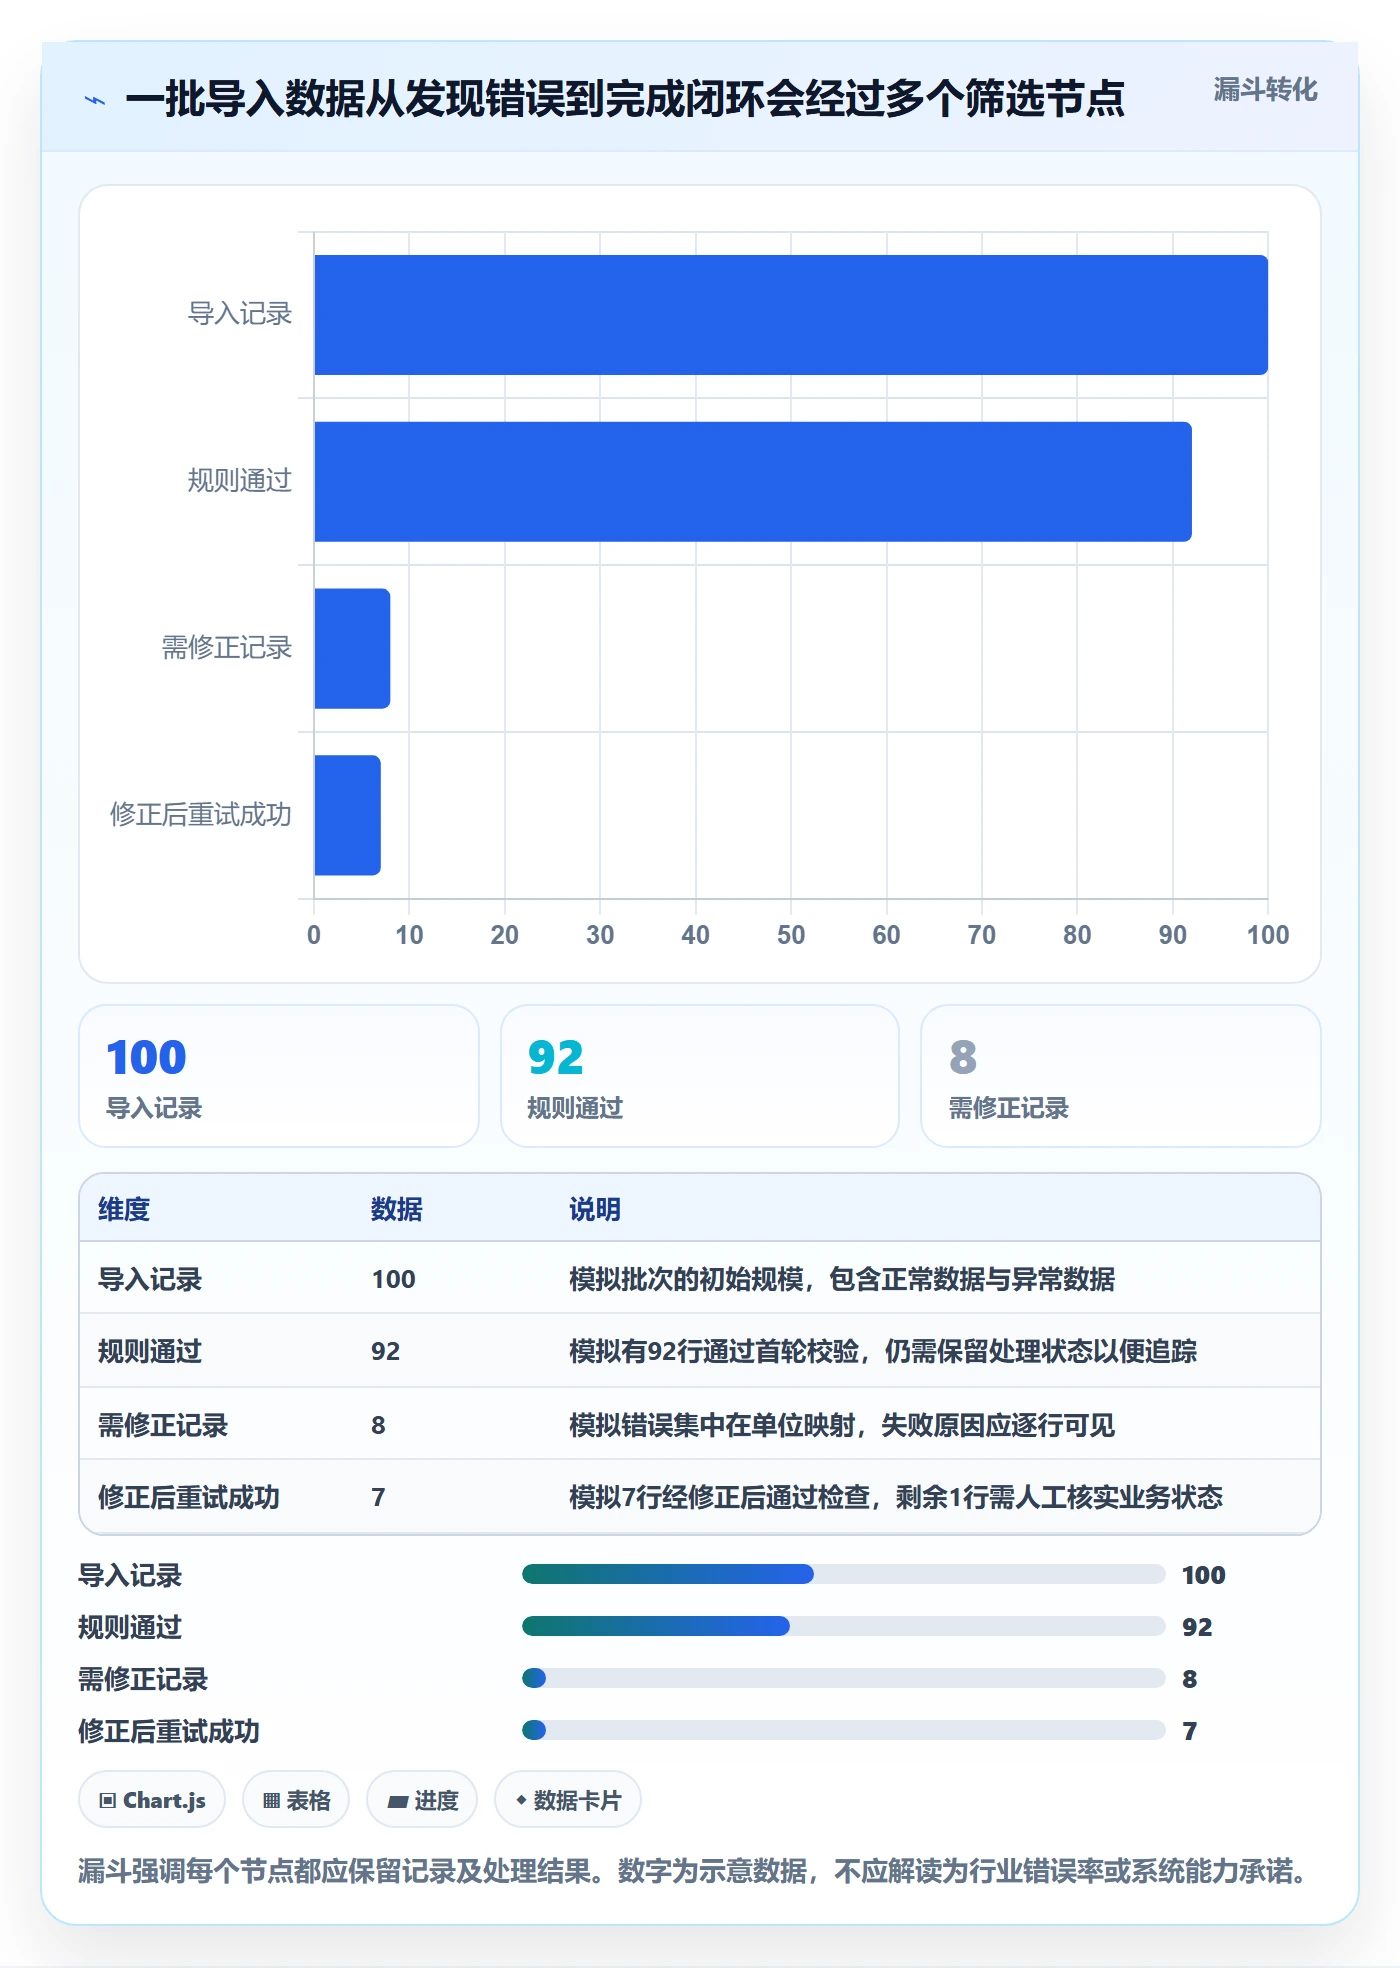This screenshot has height=1968, width=1400.
Task: Click the 导入记录 bar in chart
Action: pyautogui.click(x=791, y=315)
